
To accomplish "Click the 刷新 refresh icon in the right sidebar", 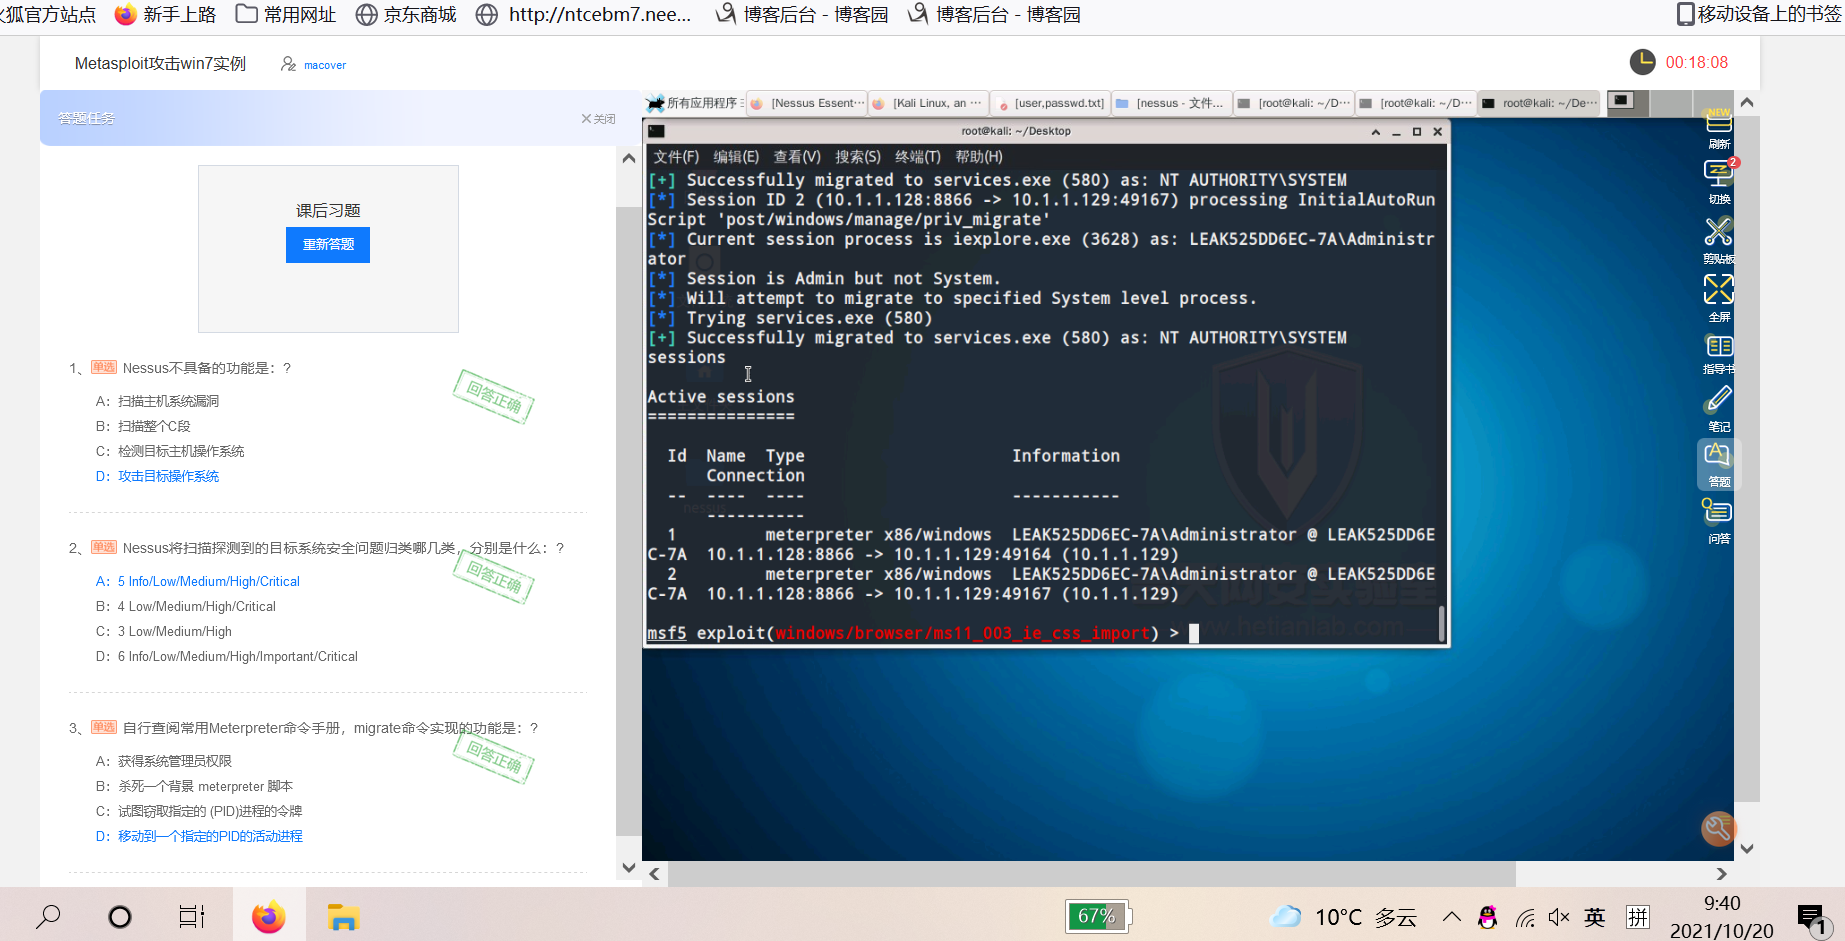I will click(1719, 123).
